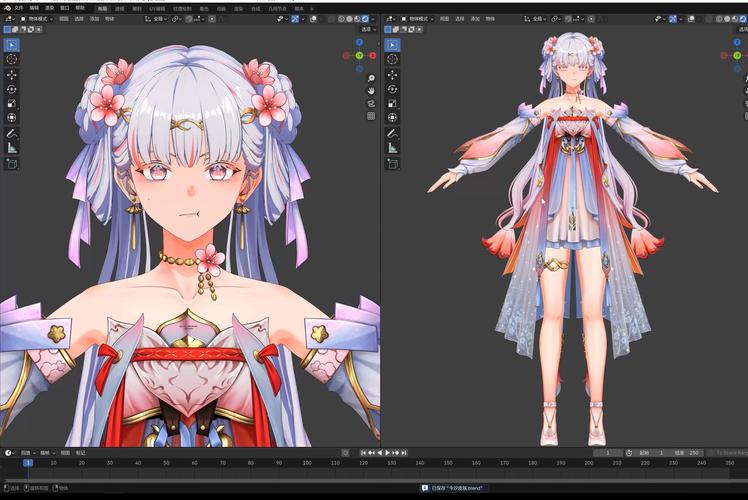This screenshot has height=500, width=748.
Task: Select the Add Cube tool in left viewport
Action: [11, 164]
